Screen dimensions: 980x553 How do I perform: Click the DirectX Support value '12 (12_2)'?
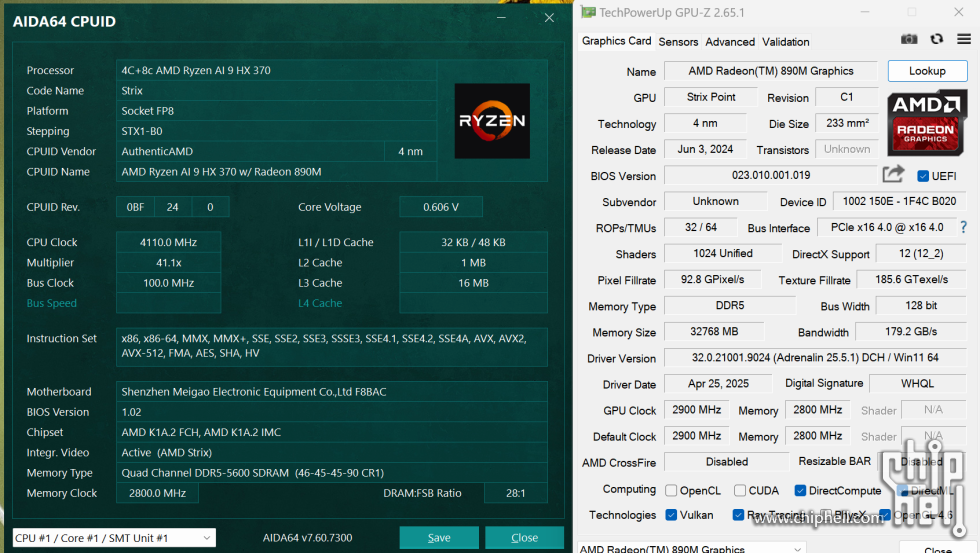coord(921,253)
